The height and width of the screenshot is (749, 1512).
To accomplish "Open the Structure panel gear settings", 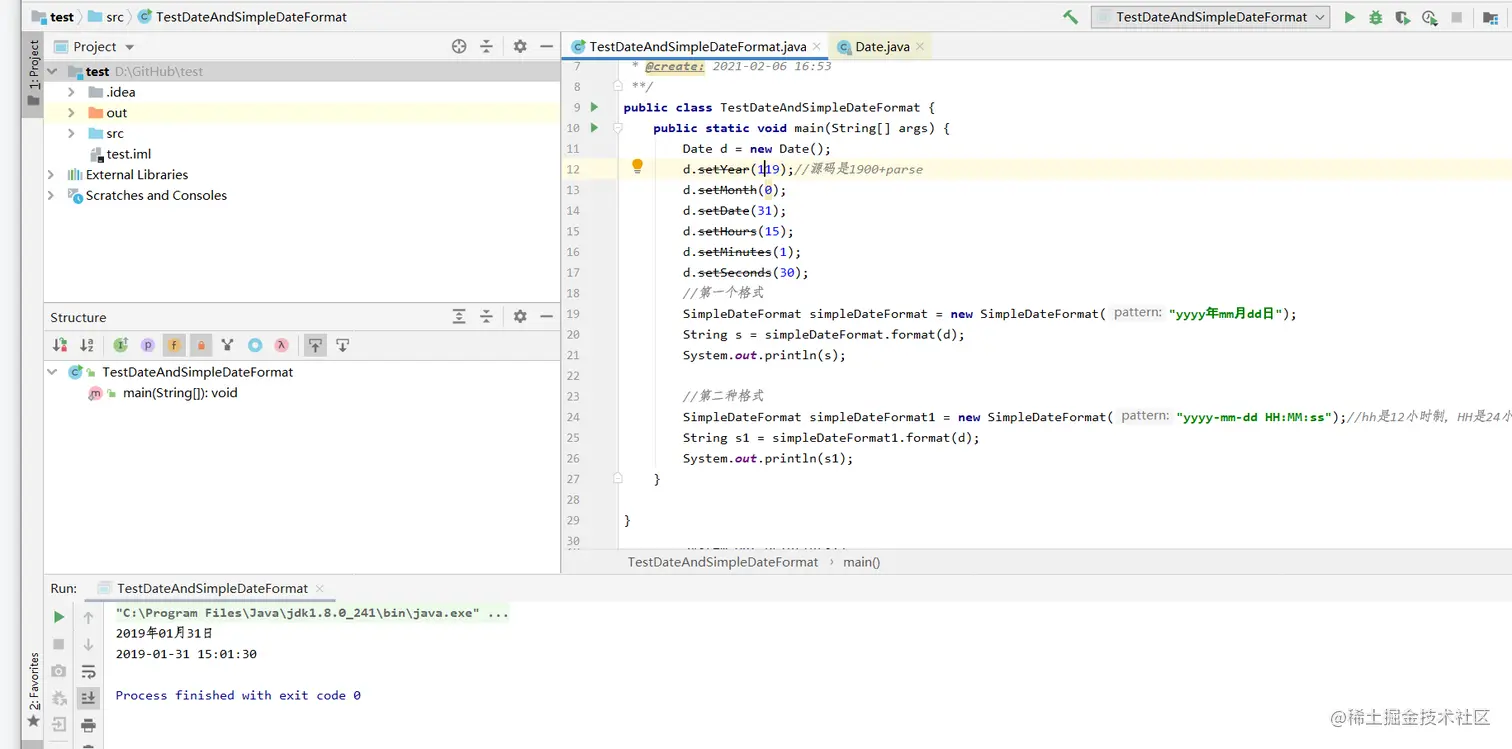I will click(x=520, y=317).
